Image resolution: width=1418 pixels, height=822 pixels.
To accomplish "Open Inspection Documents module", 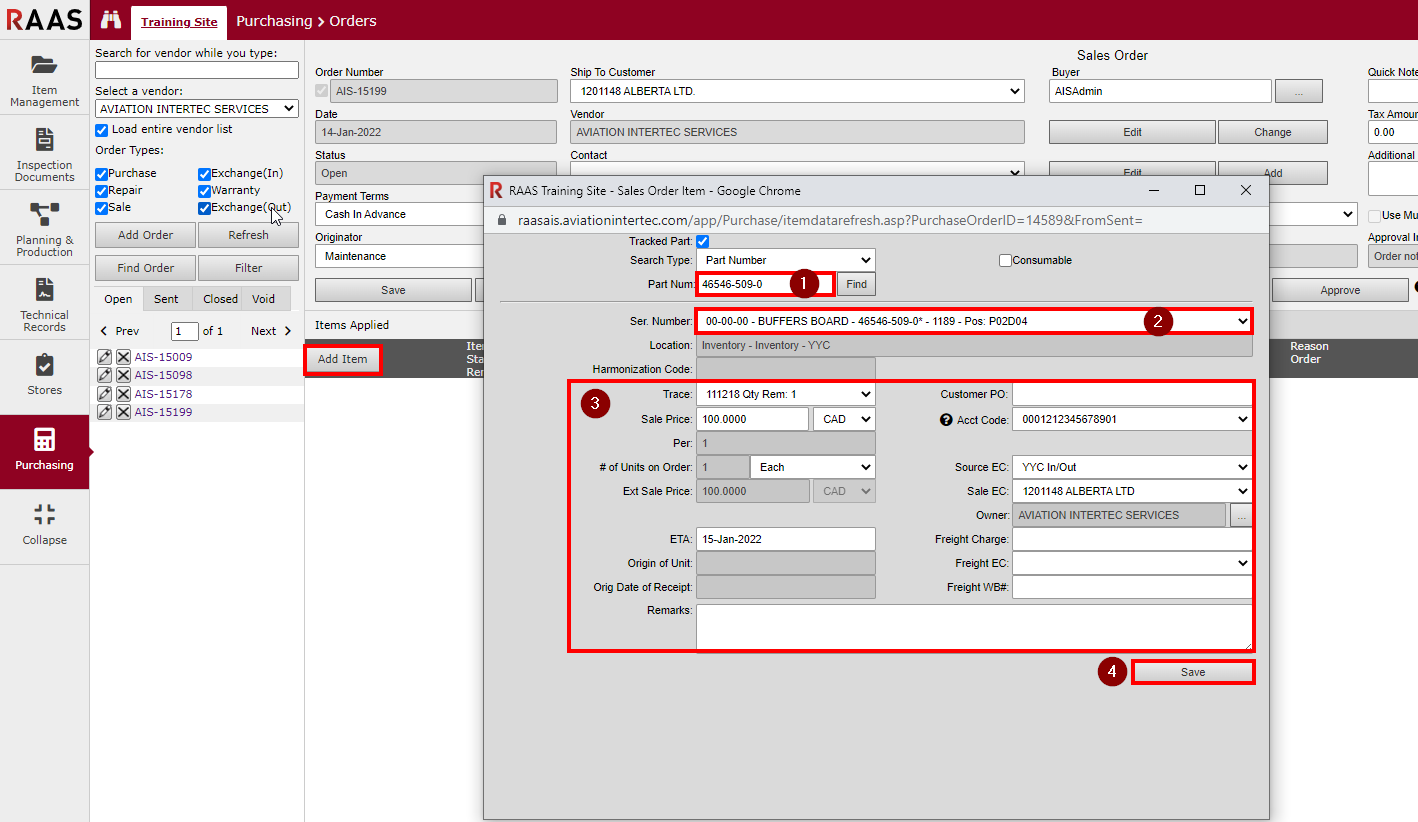I will point(44,153).
